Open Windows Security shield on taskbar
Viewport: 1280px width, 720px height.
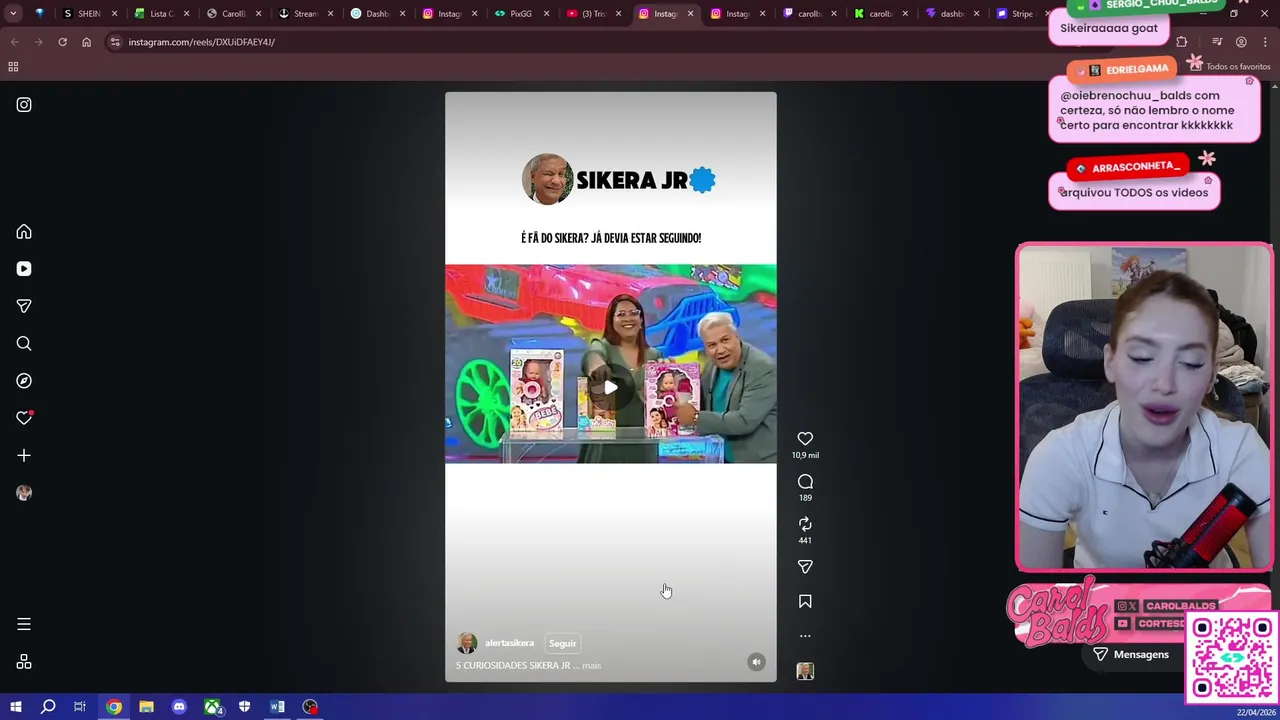pos(244,707)
